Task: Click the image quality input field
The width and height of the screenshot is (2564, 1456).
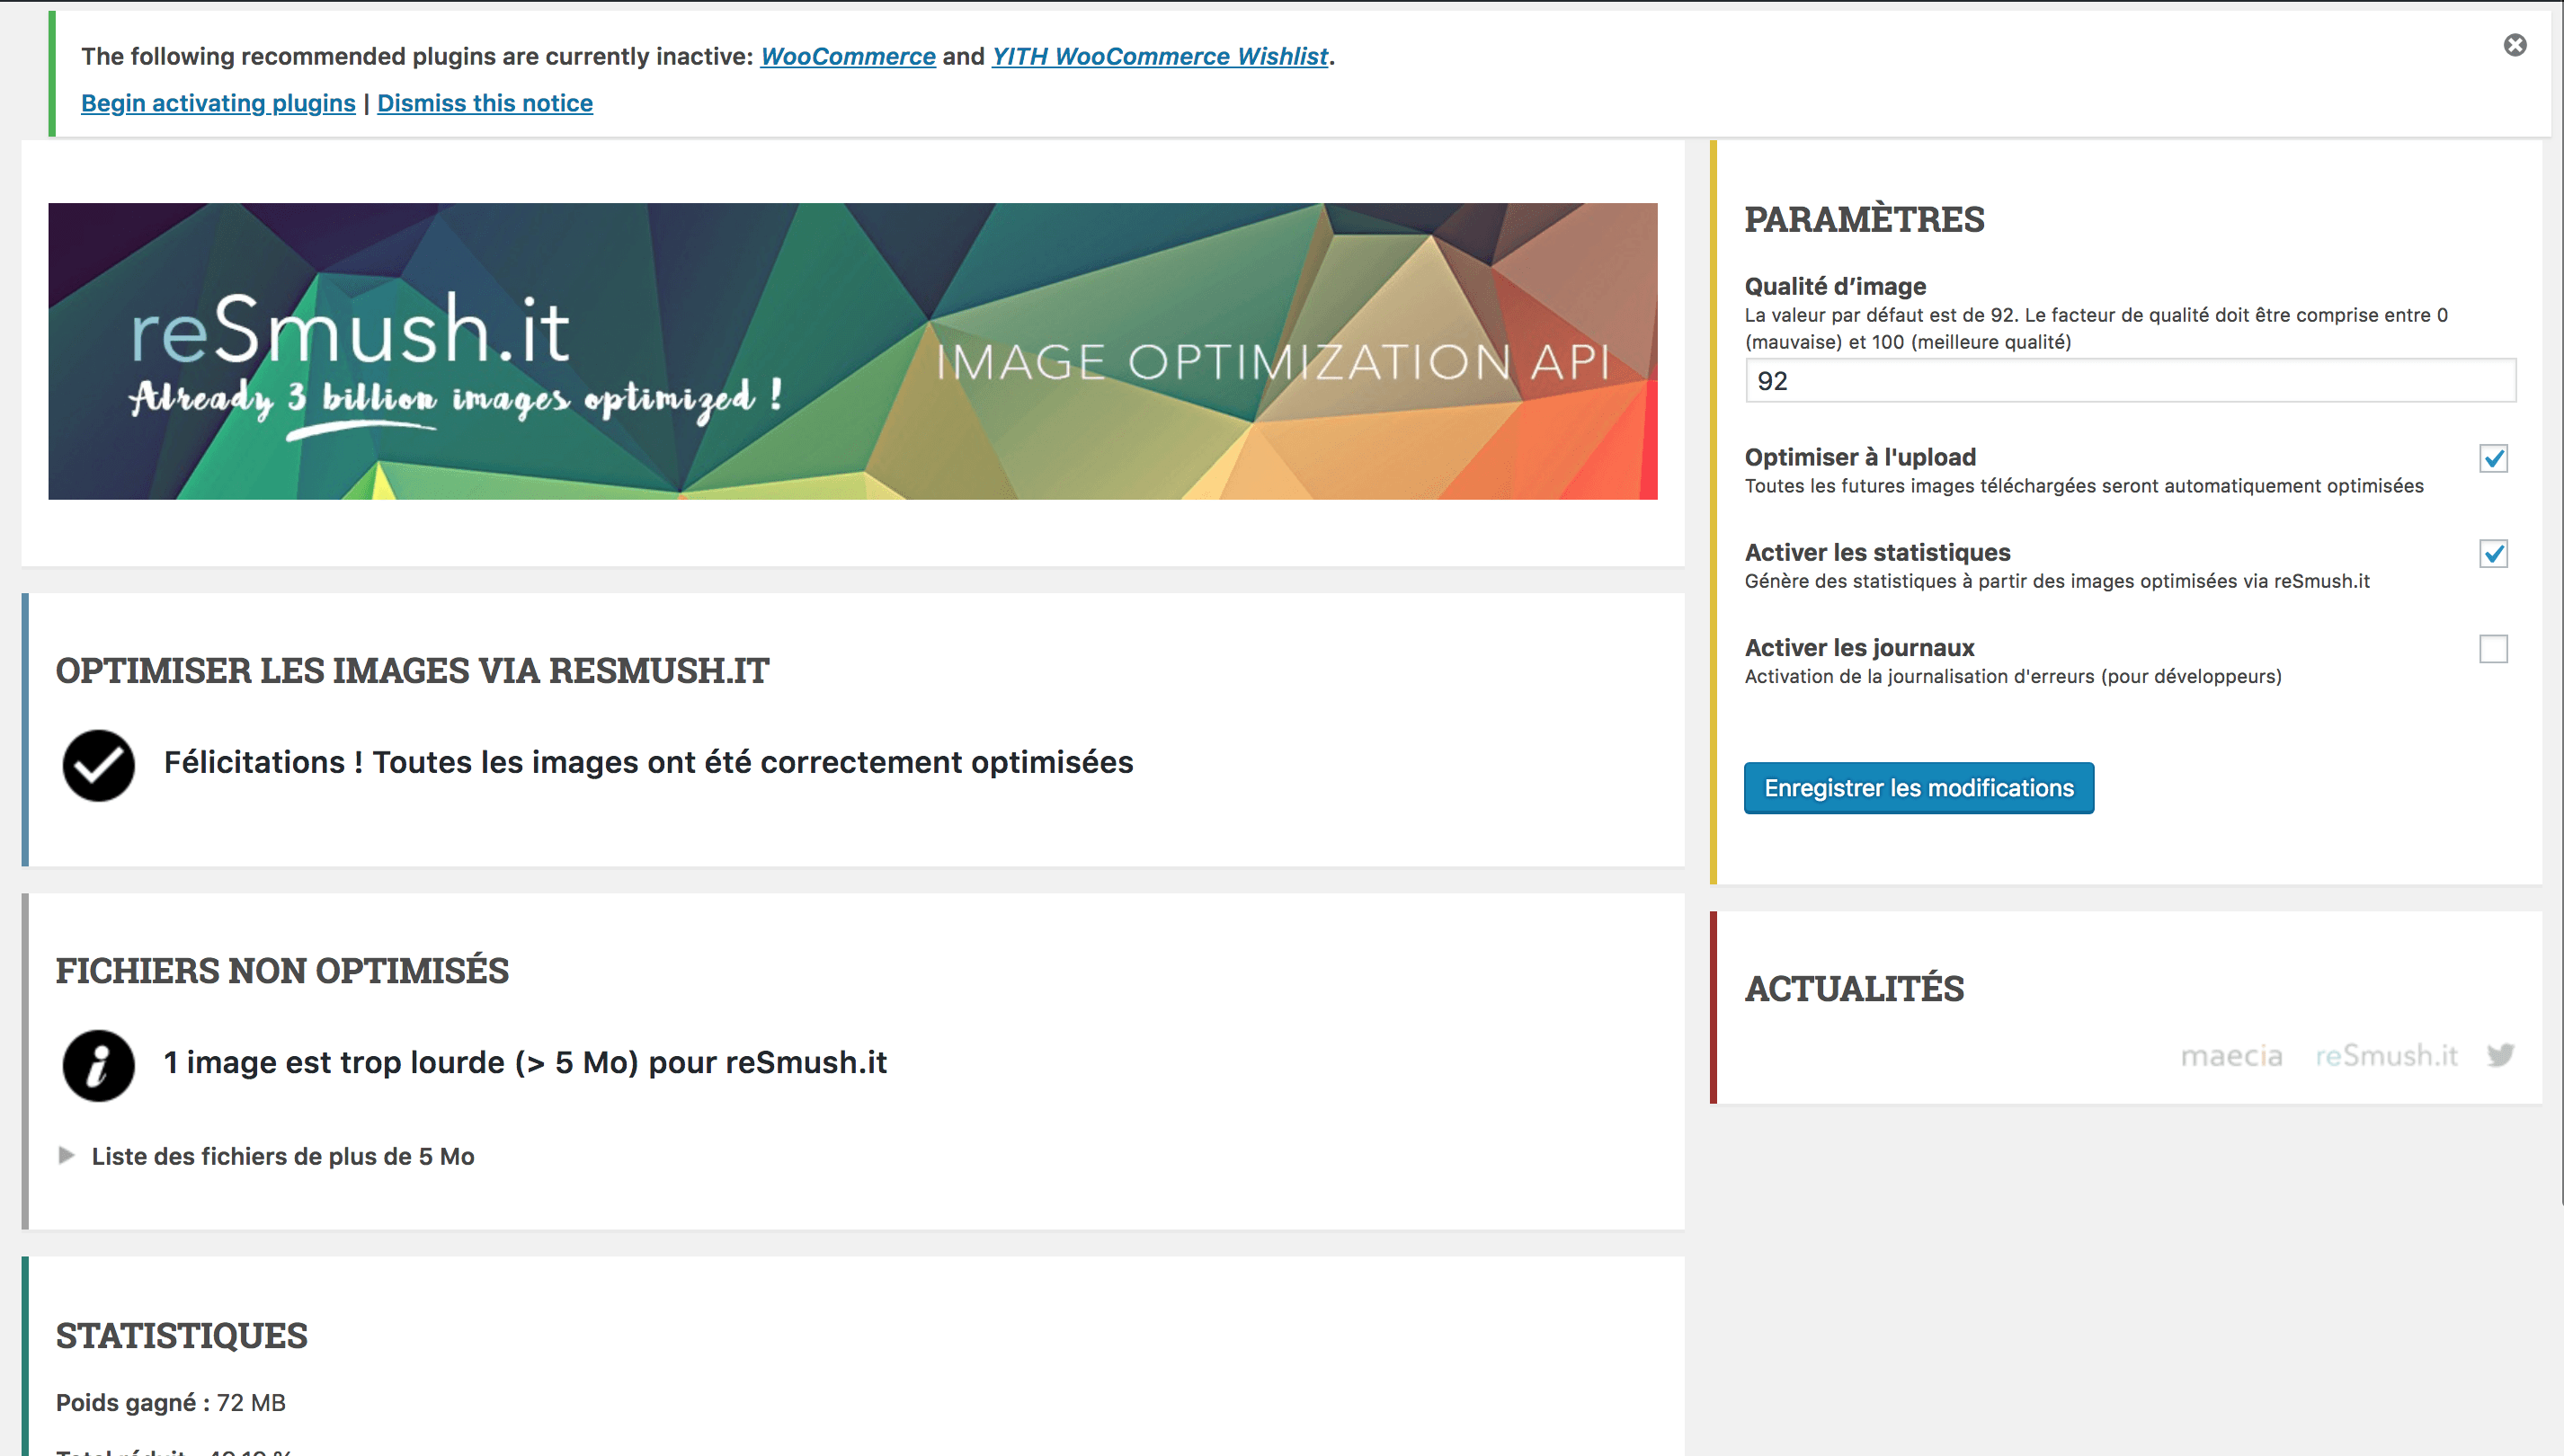Action: [2130, 381]
